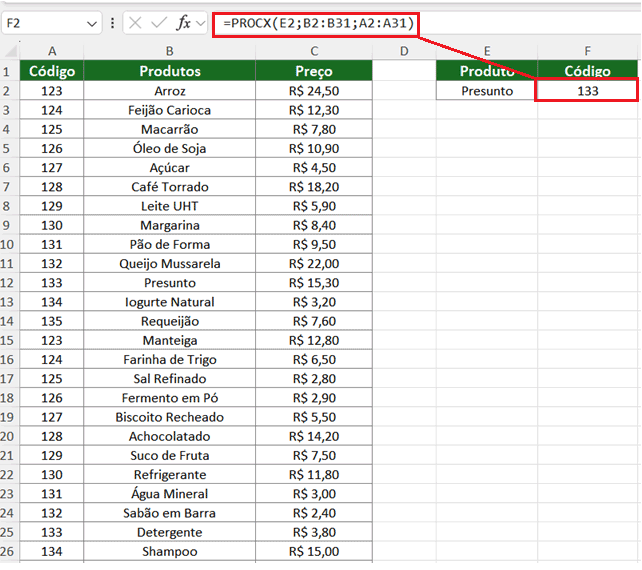Select column A header
The width and height of the screenshot is (642, 570).
(x=52, y=51)
